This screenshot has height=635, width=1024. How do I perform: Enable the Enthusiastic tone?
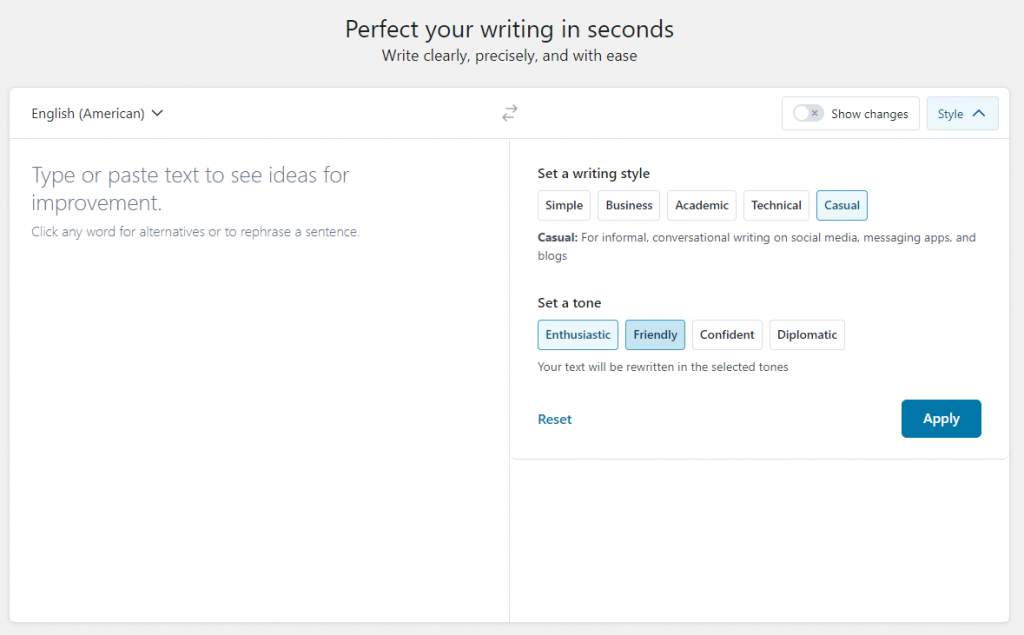point(578,335)
